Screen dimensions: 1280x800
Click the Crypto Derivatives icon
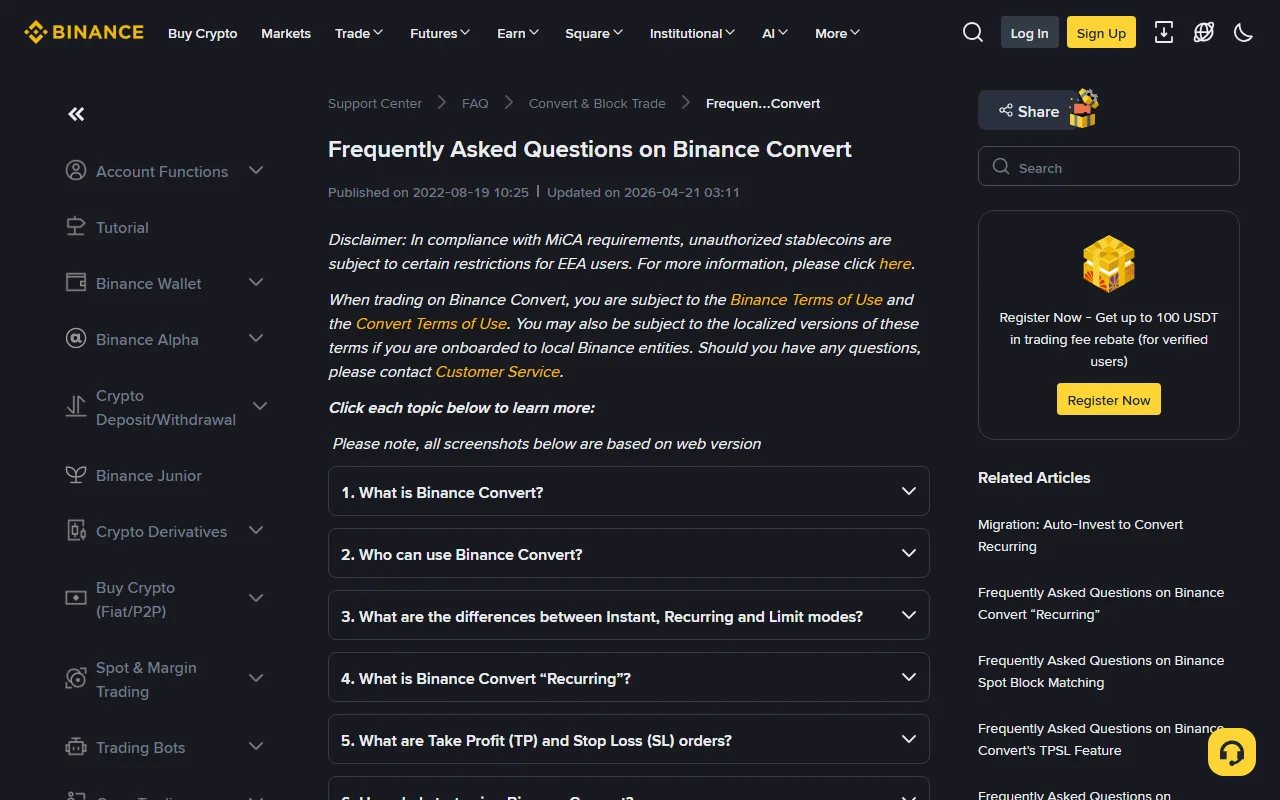coord(76,531)
